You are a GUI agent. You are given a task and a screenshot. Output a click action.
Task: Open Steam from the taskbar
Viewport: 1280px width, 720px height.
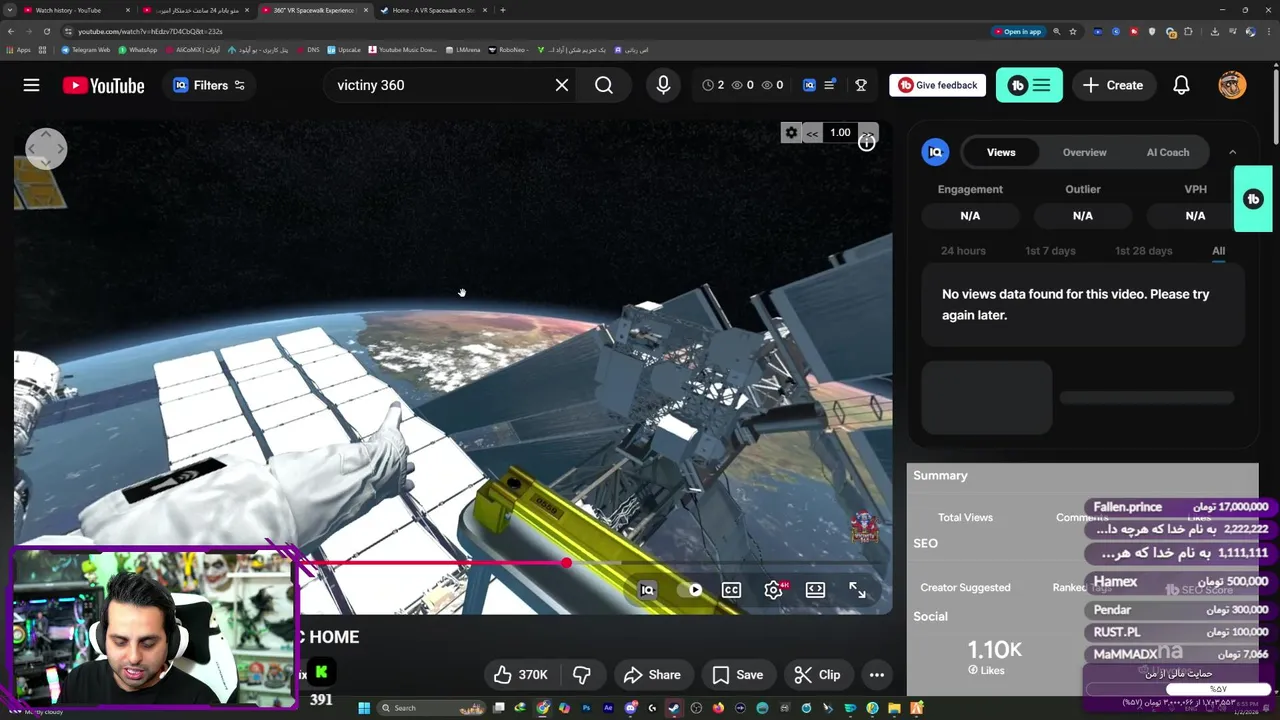click(x=673, y=708)
